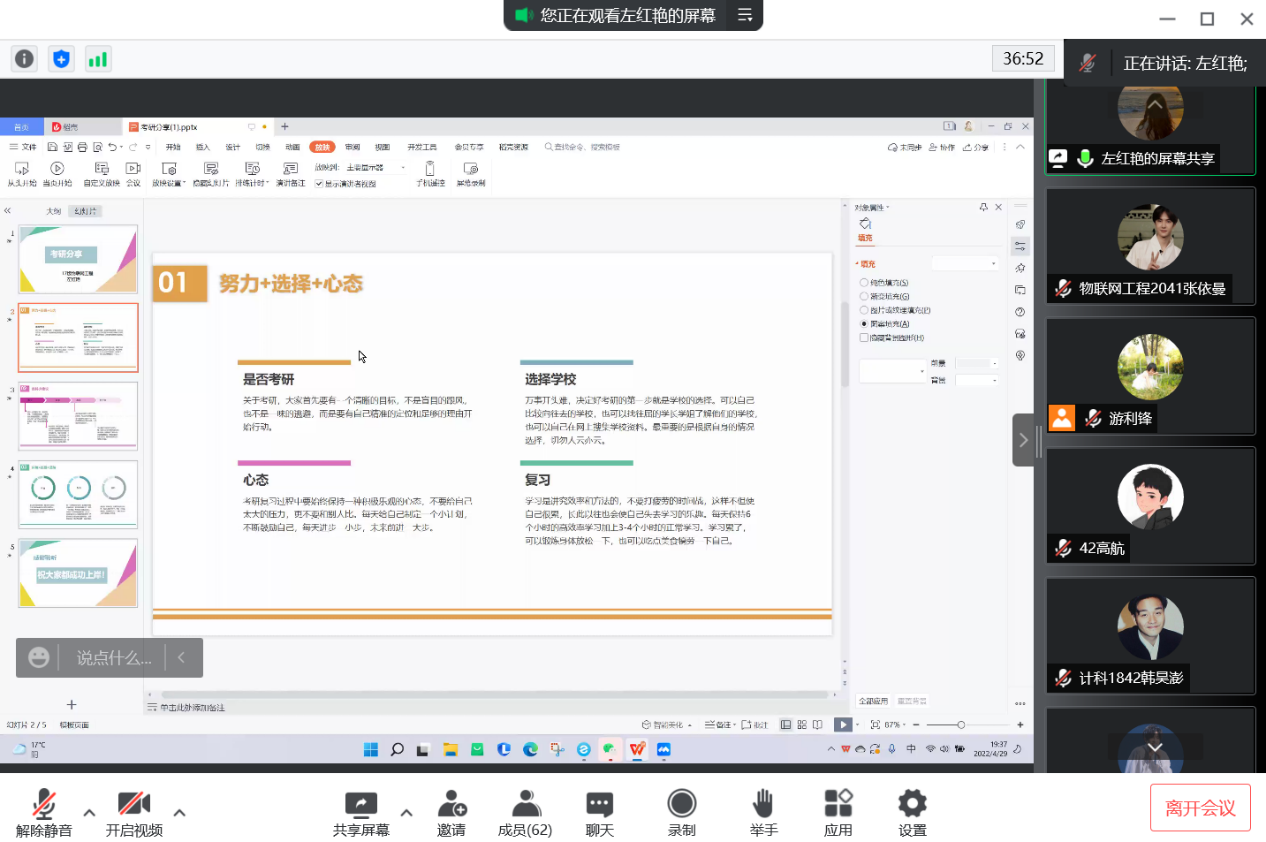Unmute microphone via 解除静音
Viewport: 1266px width, 842px height.
click(44, 812)
